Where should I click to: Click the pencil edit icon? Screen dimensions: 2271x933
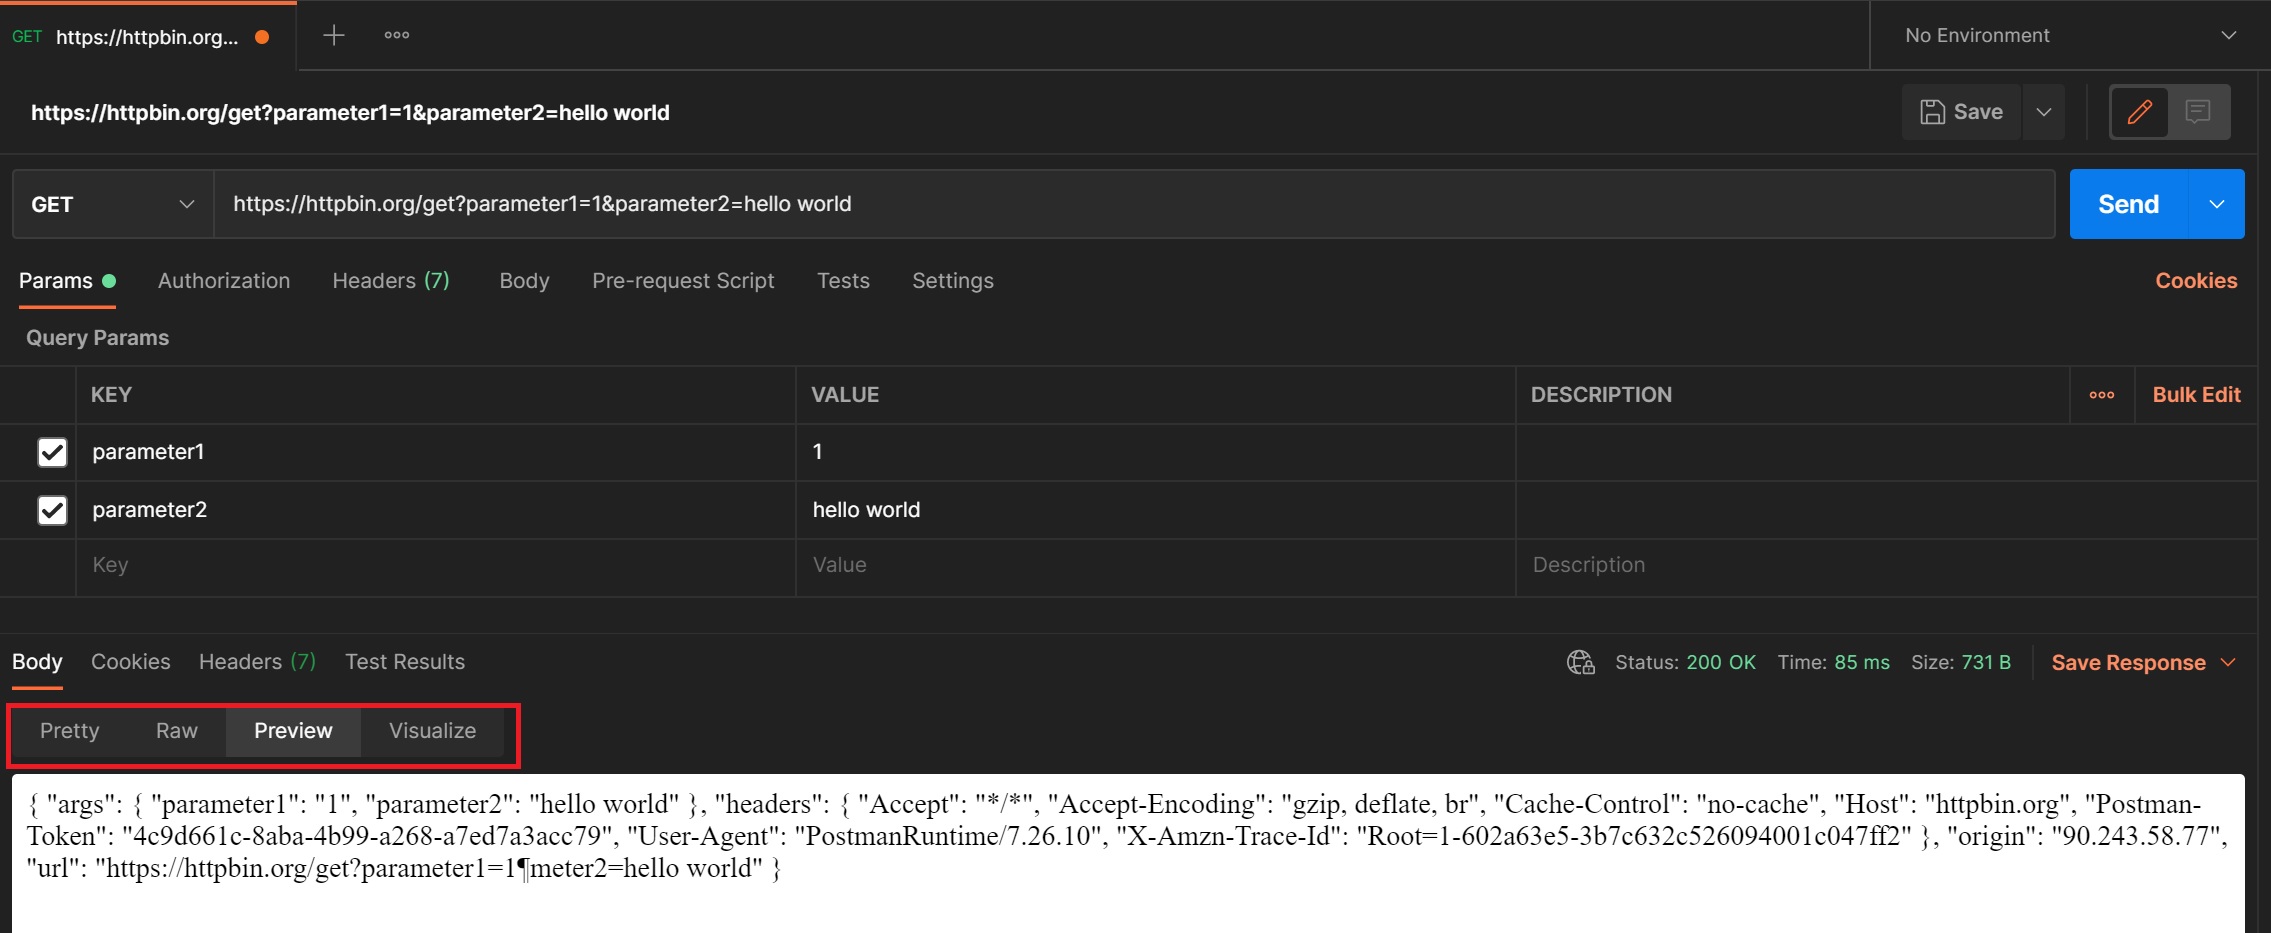coord(2139,112)
